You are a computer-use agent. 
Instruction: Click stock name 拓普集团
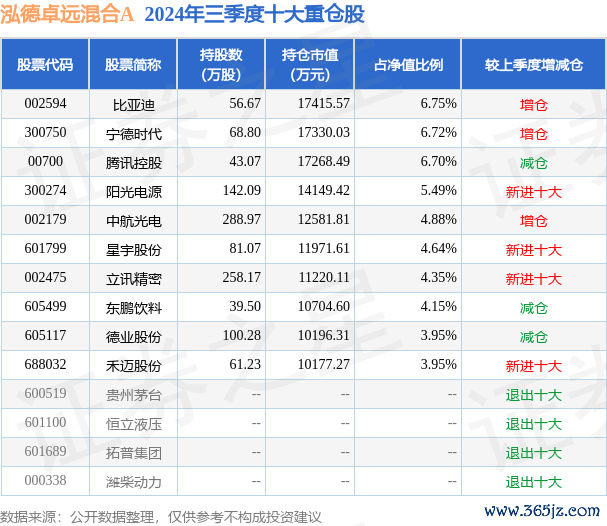click(x=134, y=453)
